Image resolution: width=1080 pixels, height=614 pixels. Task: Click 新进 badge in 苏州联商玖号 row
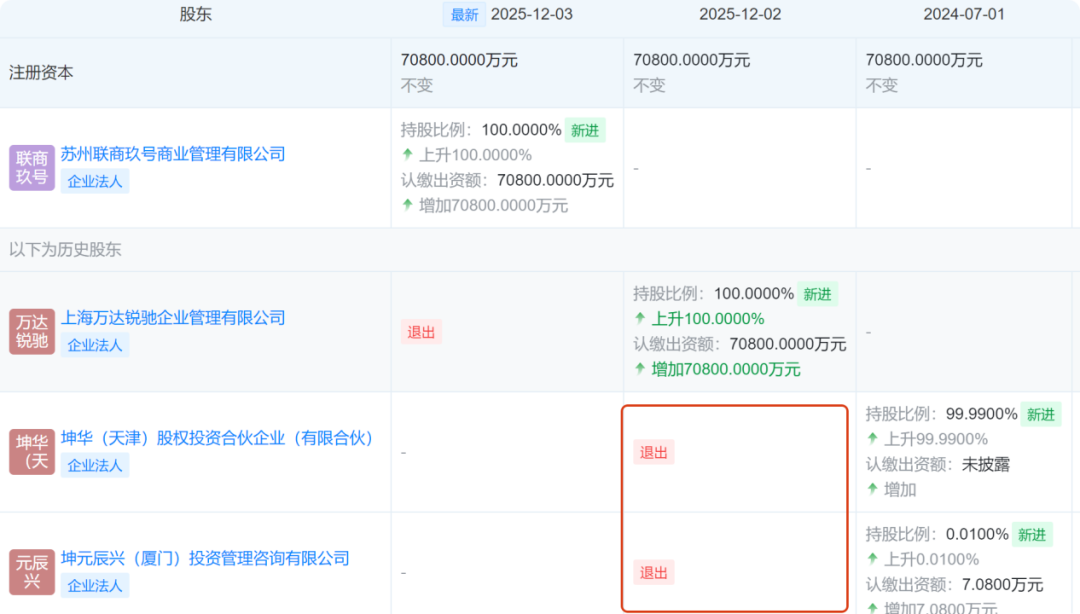(585, 130)
